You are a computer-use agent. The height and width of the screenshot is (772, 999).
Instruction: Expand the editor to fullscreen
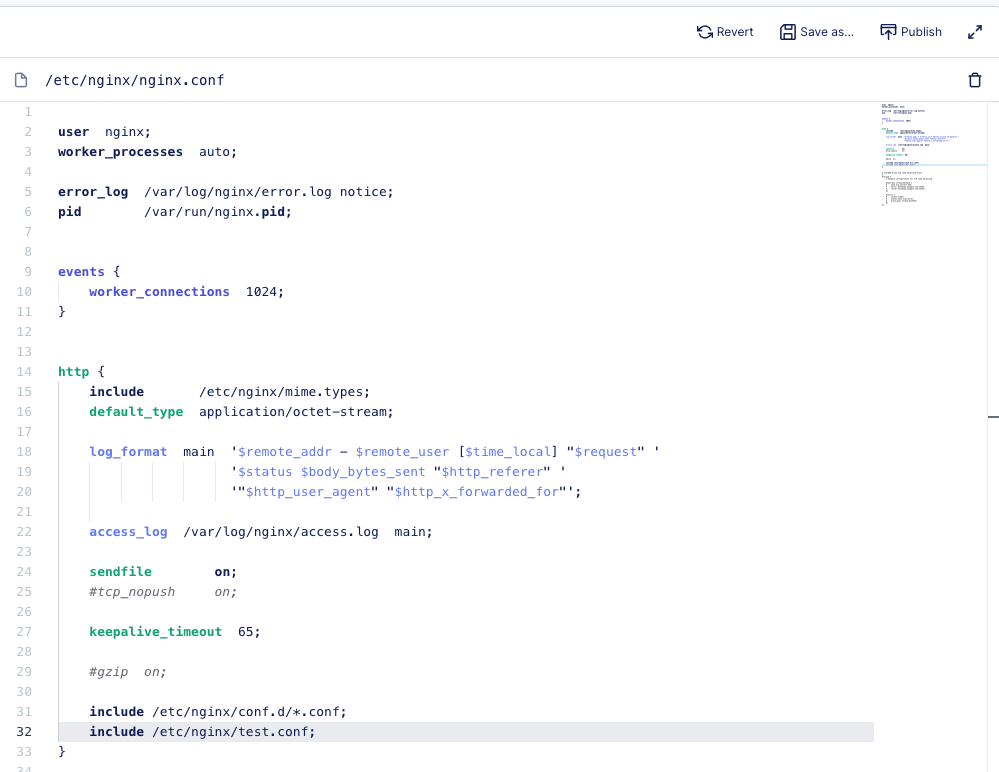(x=975, y=32)
